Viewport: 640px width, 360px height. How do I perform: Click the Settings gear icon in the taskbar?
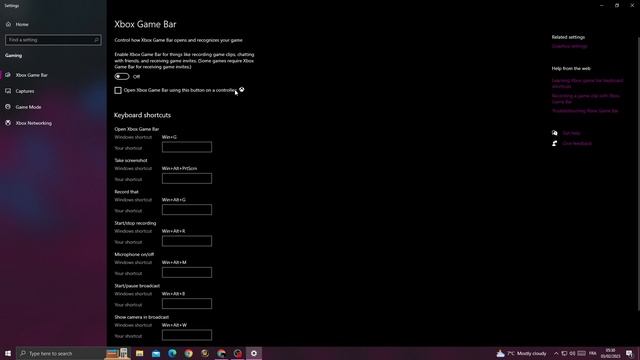pyautogui.click(x=254, y=353)
